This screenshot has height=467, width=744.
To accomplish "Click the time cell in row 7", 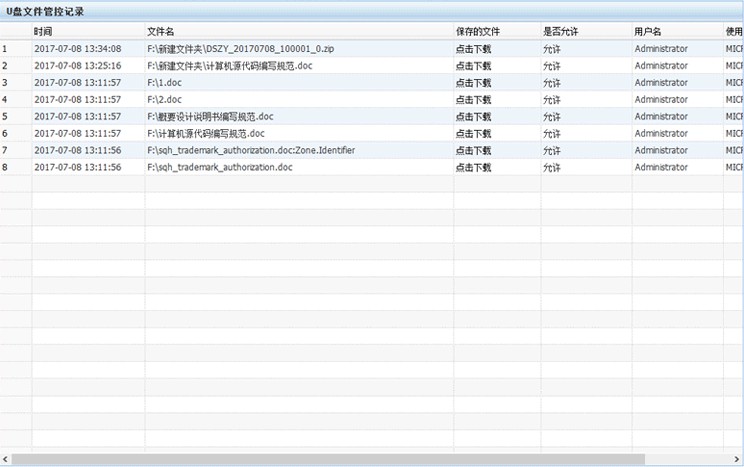I will coord(77,150).
